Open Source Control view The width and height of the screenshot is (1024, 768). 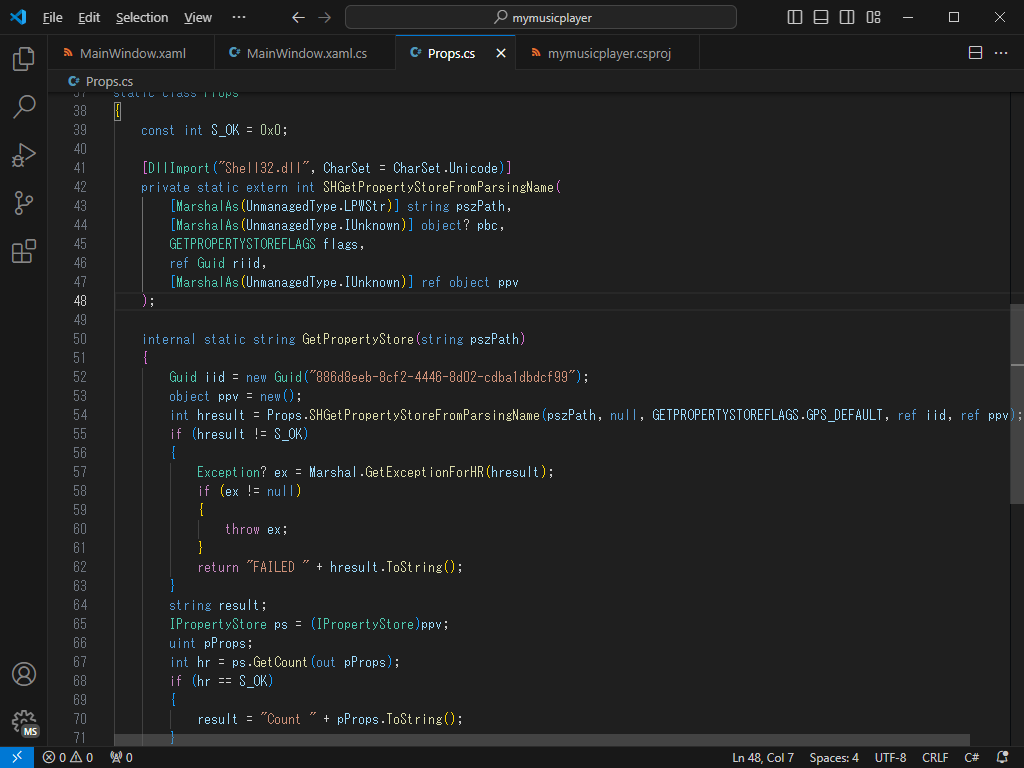[x=24, y=203]
